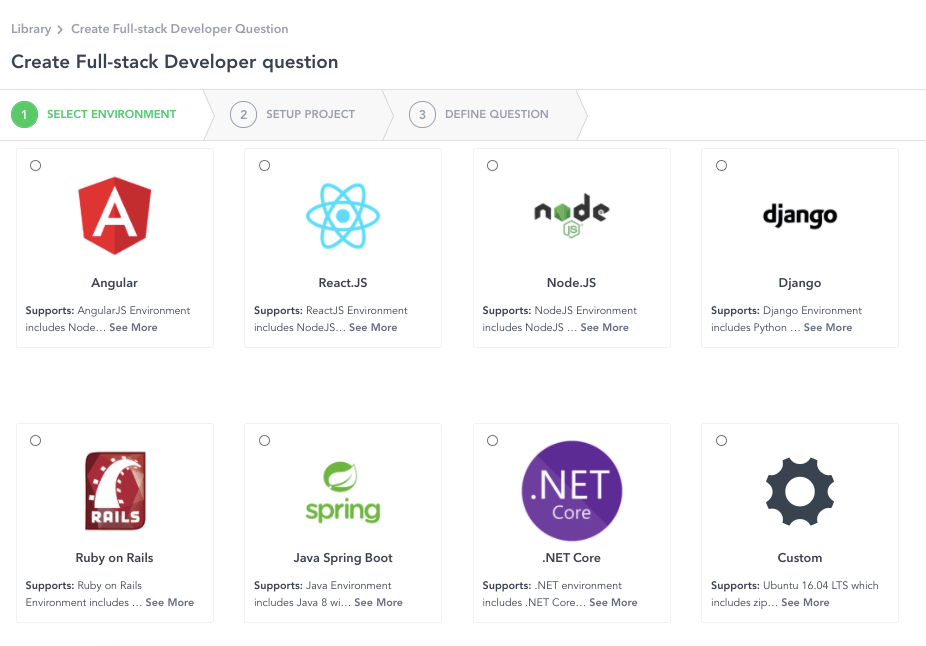Click the .NET Core card title
The width and height of the screenshot is (926, 646).
571,558
